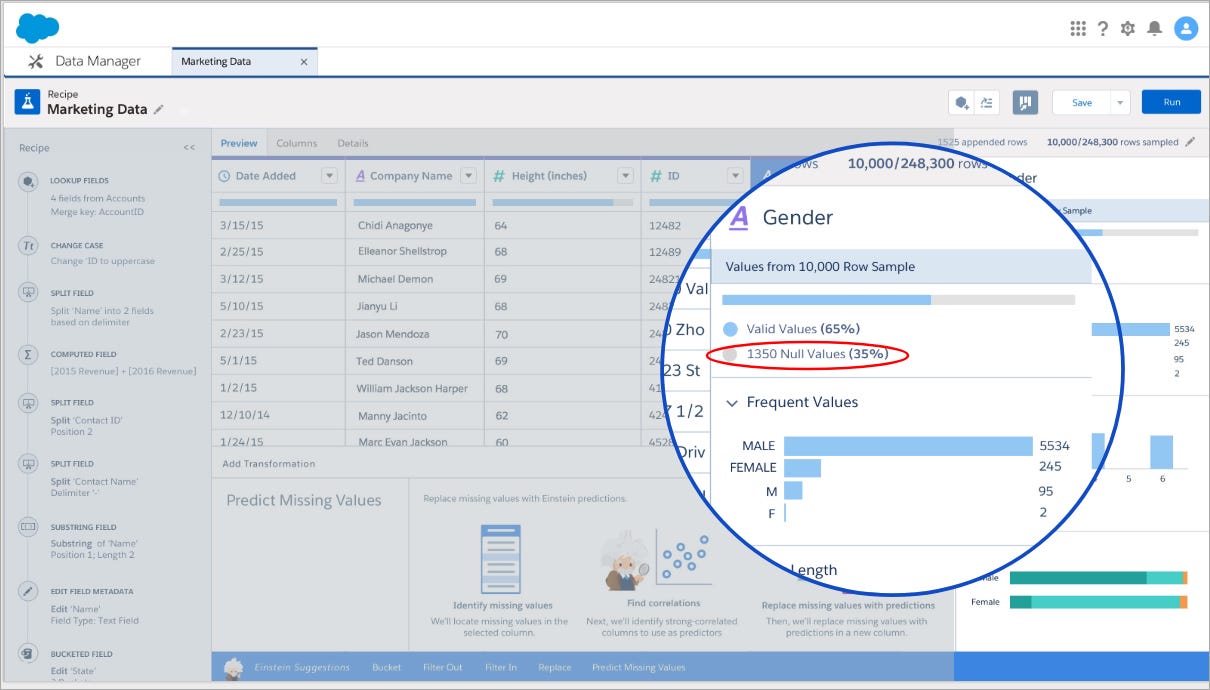Click the Einstein Suggestions avatar icon
Viewport: 1210px width, 690px height.
point(233,667)
